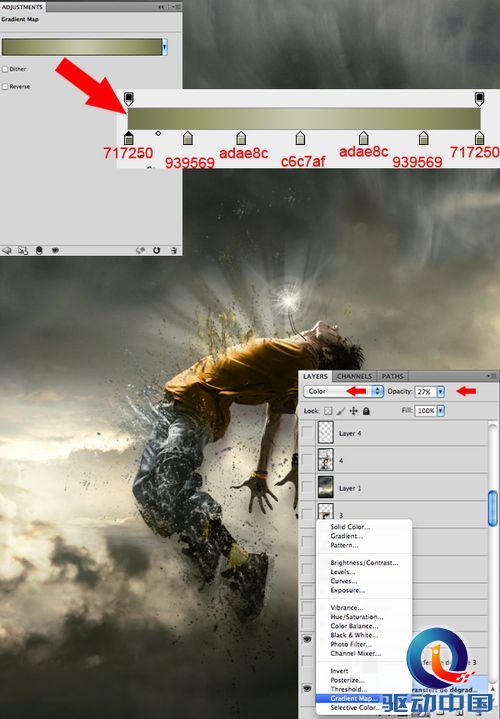Screen dimensions: 500x719
Task: Enable the Reverse checkbox
Action: pos(5,87)
